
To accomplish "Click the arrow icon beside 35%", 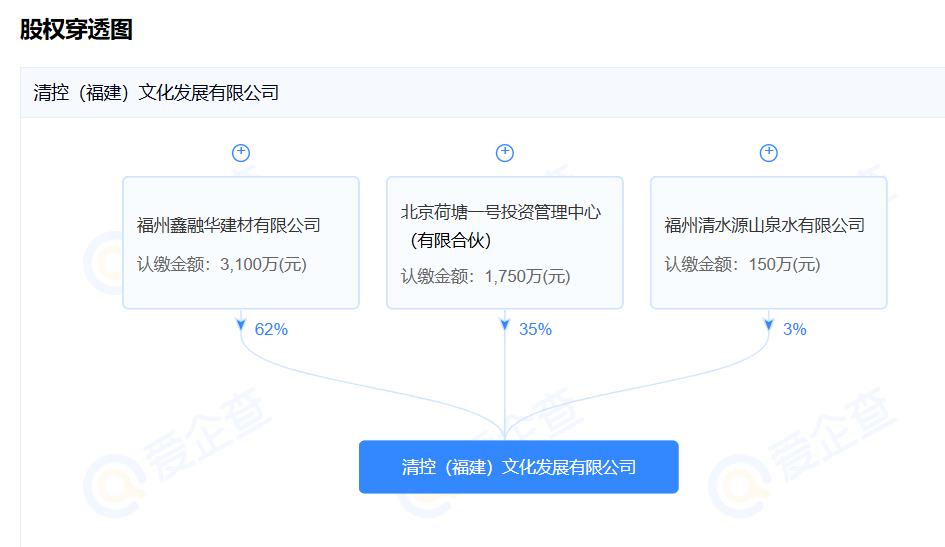I will tap(505, 326).
